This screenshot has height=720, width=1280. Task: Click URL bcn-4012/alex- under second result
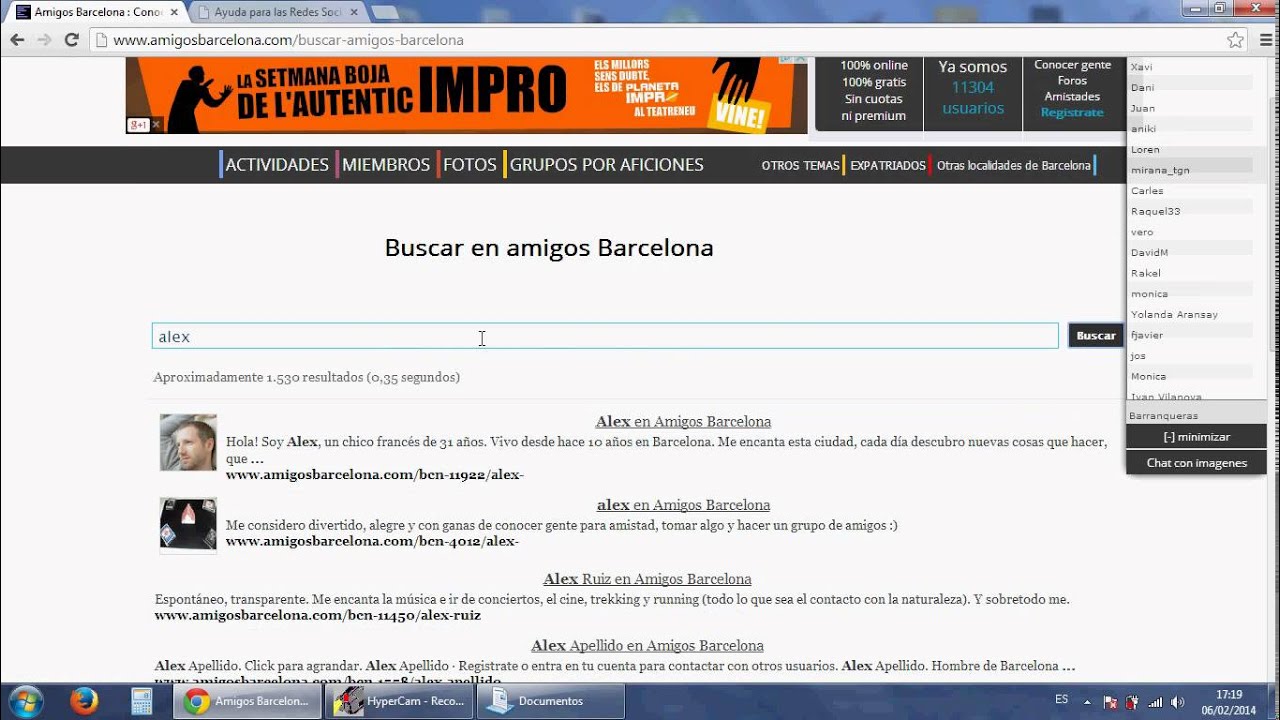click(x=372, y=542)
